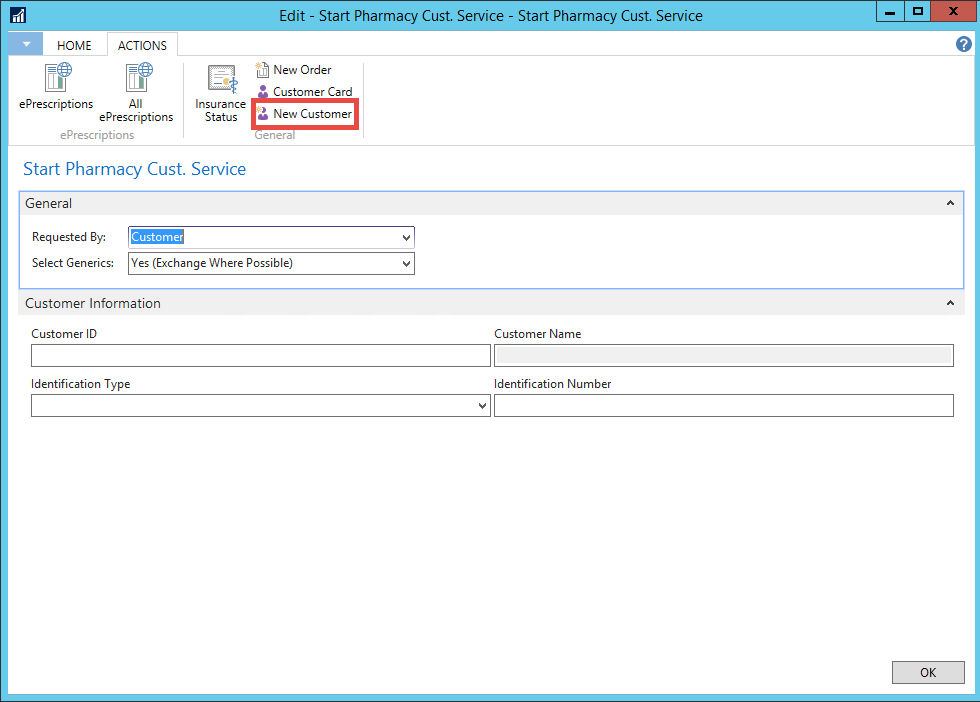Select the ACTIONS ribbon tab
The image size is (980, 702).
[142, 46]
